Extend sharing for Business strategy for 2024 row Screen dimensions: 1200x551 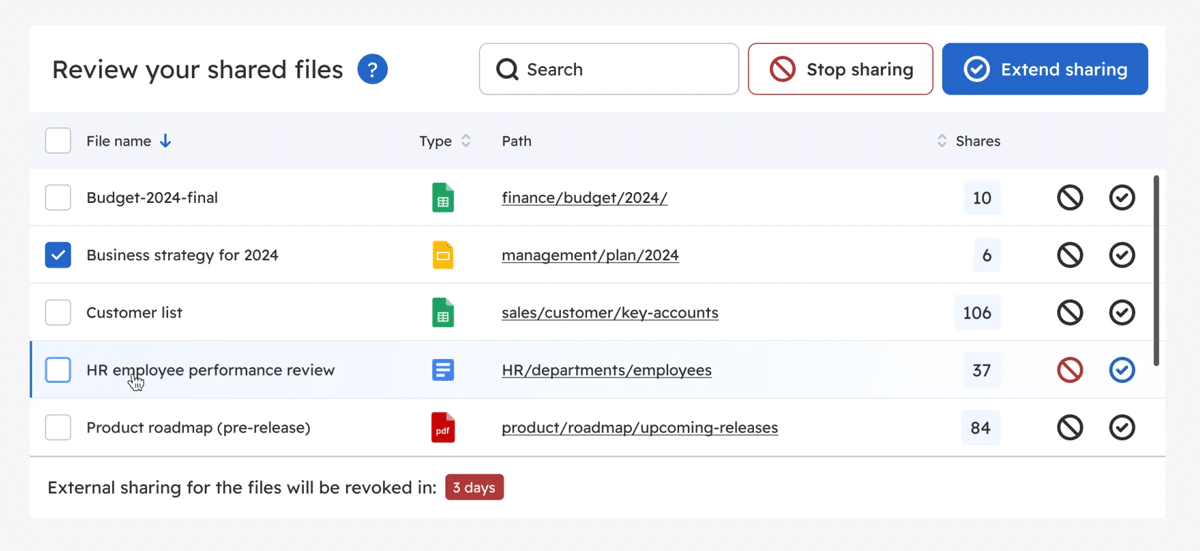(1122, 256)
